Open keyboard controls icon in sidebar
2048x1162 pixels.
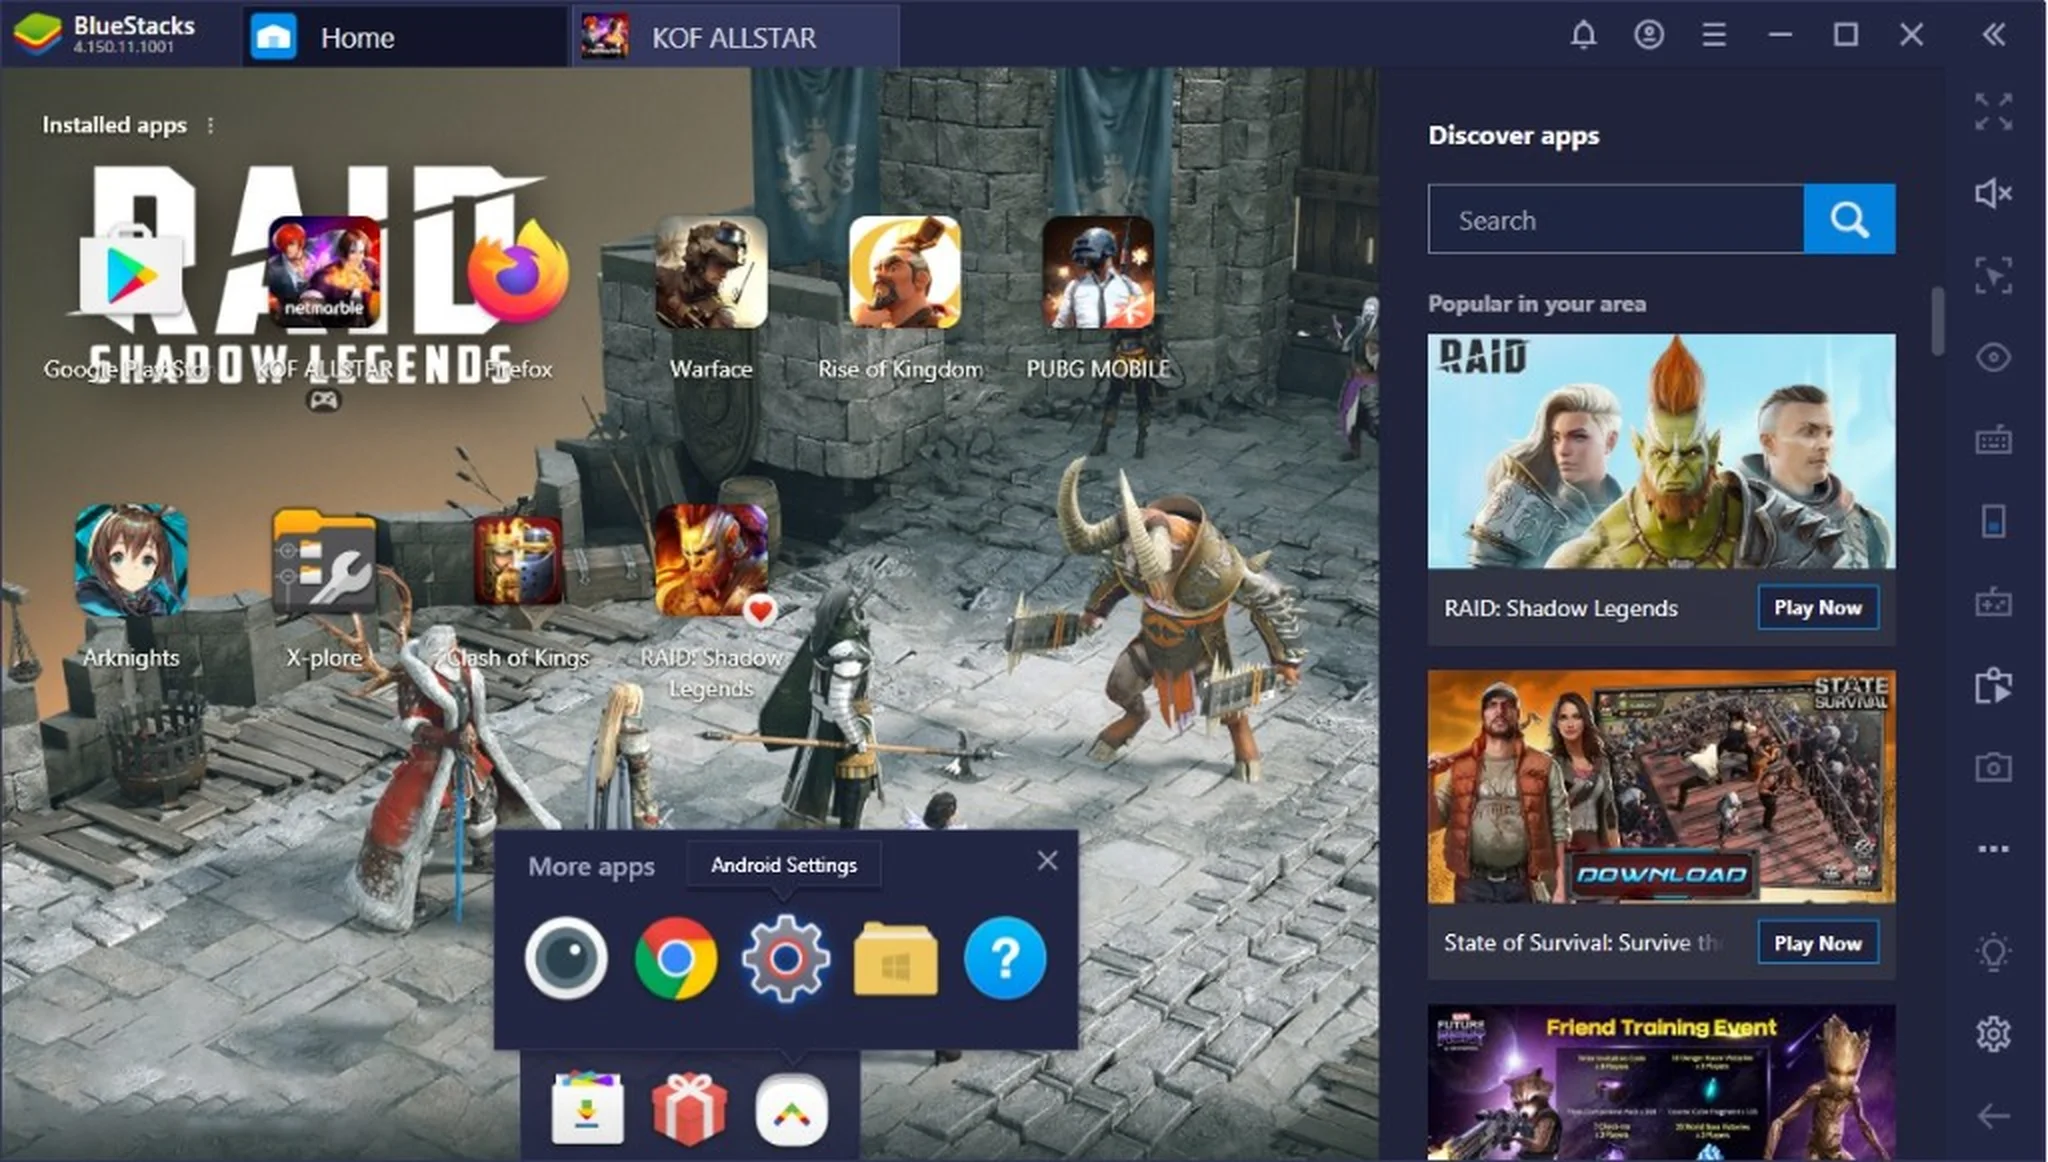coord(1993,439)
